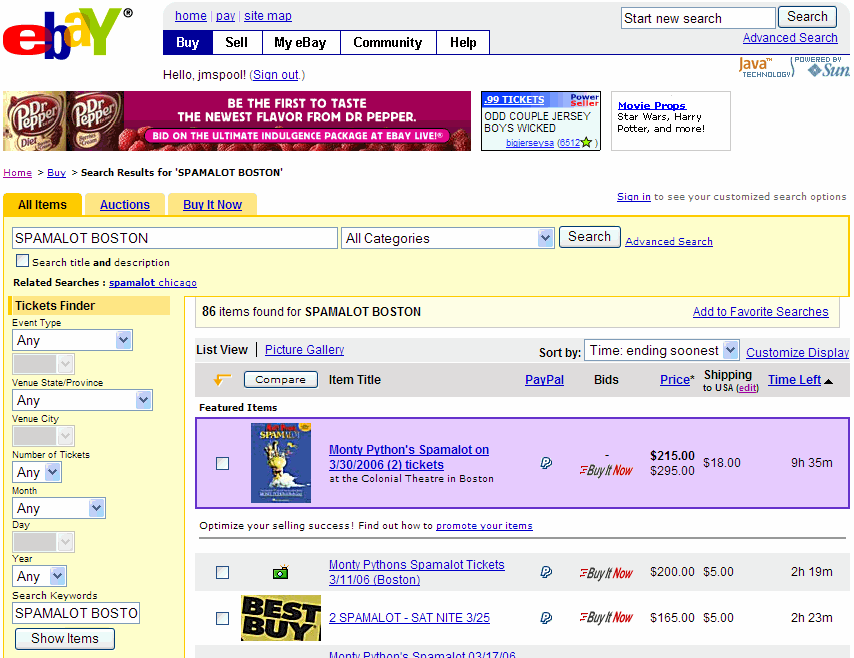Viewport: 854px width, 658px height.
Task: Open the All Categories dropdown
Action: tap(448, 238)
